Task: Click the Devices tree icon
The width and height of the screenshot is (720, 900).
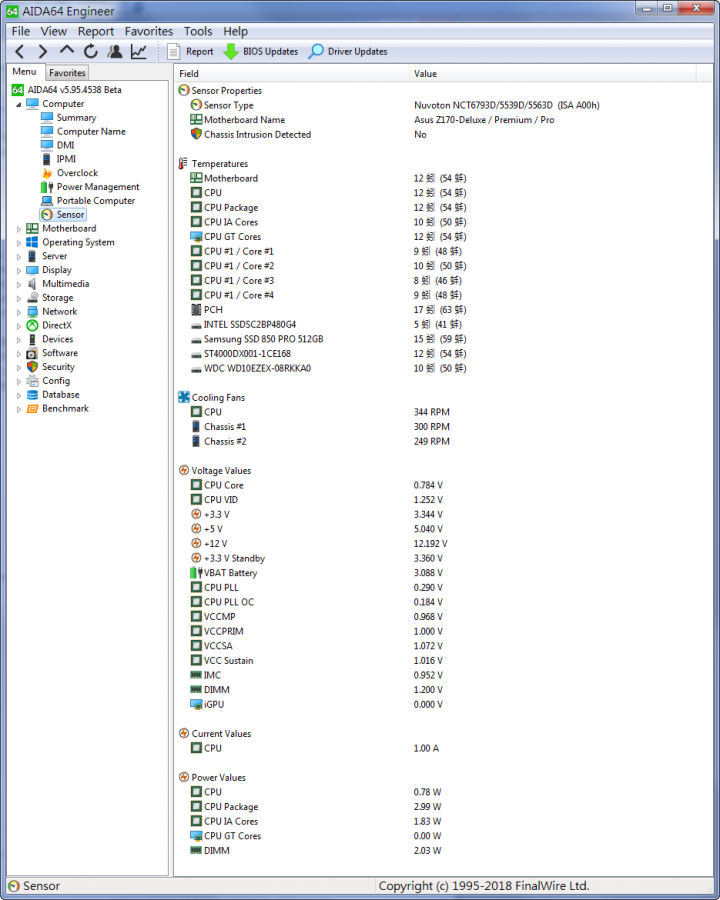Action: click(32, 339)
